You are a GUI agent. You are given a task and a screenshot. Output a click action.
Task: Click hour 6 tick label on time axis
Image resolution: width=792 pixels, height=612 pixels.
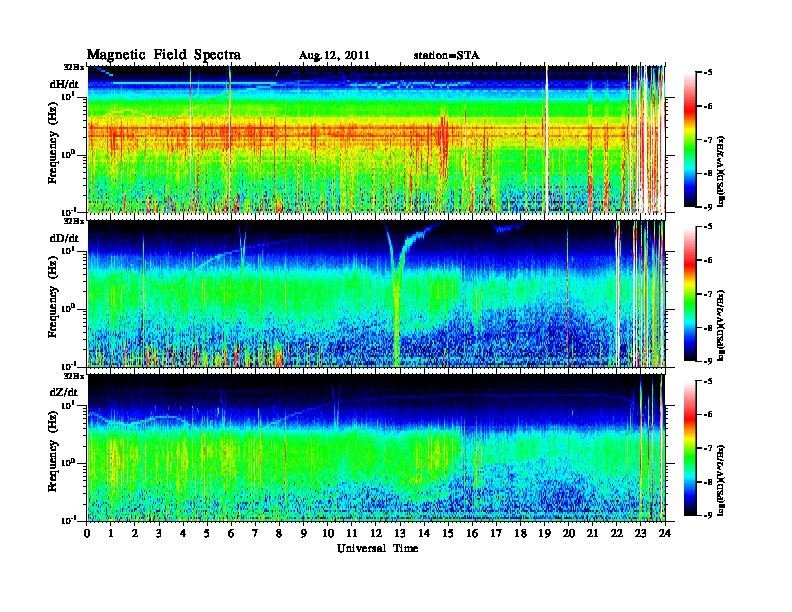(x=231, y=533)
